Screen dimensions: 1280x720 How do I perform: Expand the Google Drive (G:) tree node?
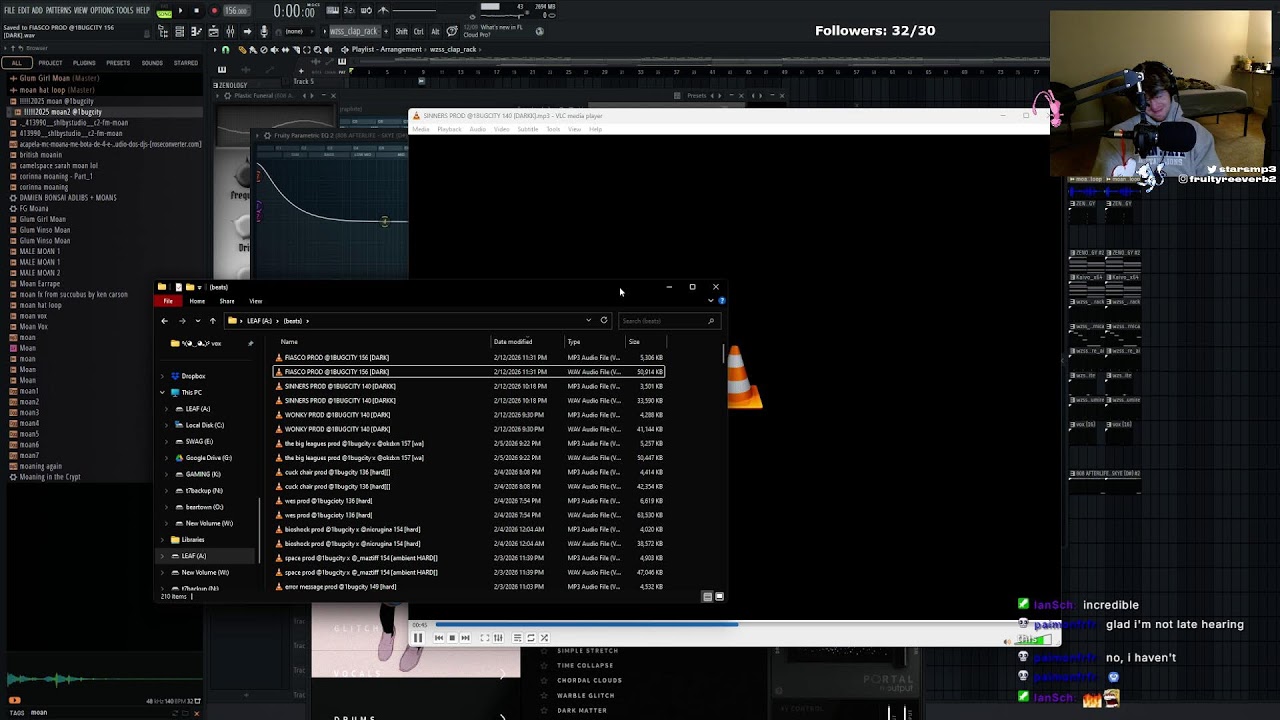(167, 458)
